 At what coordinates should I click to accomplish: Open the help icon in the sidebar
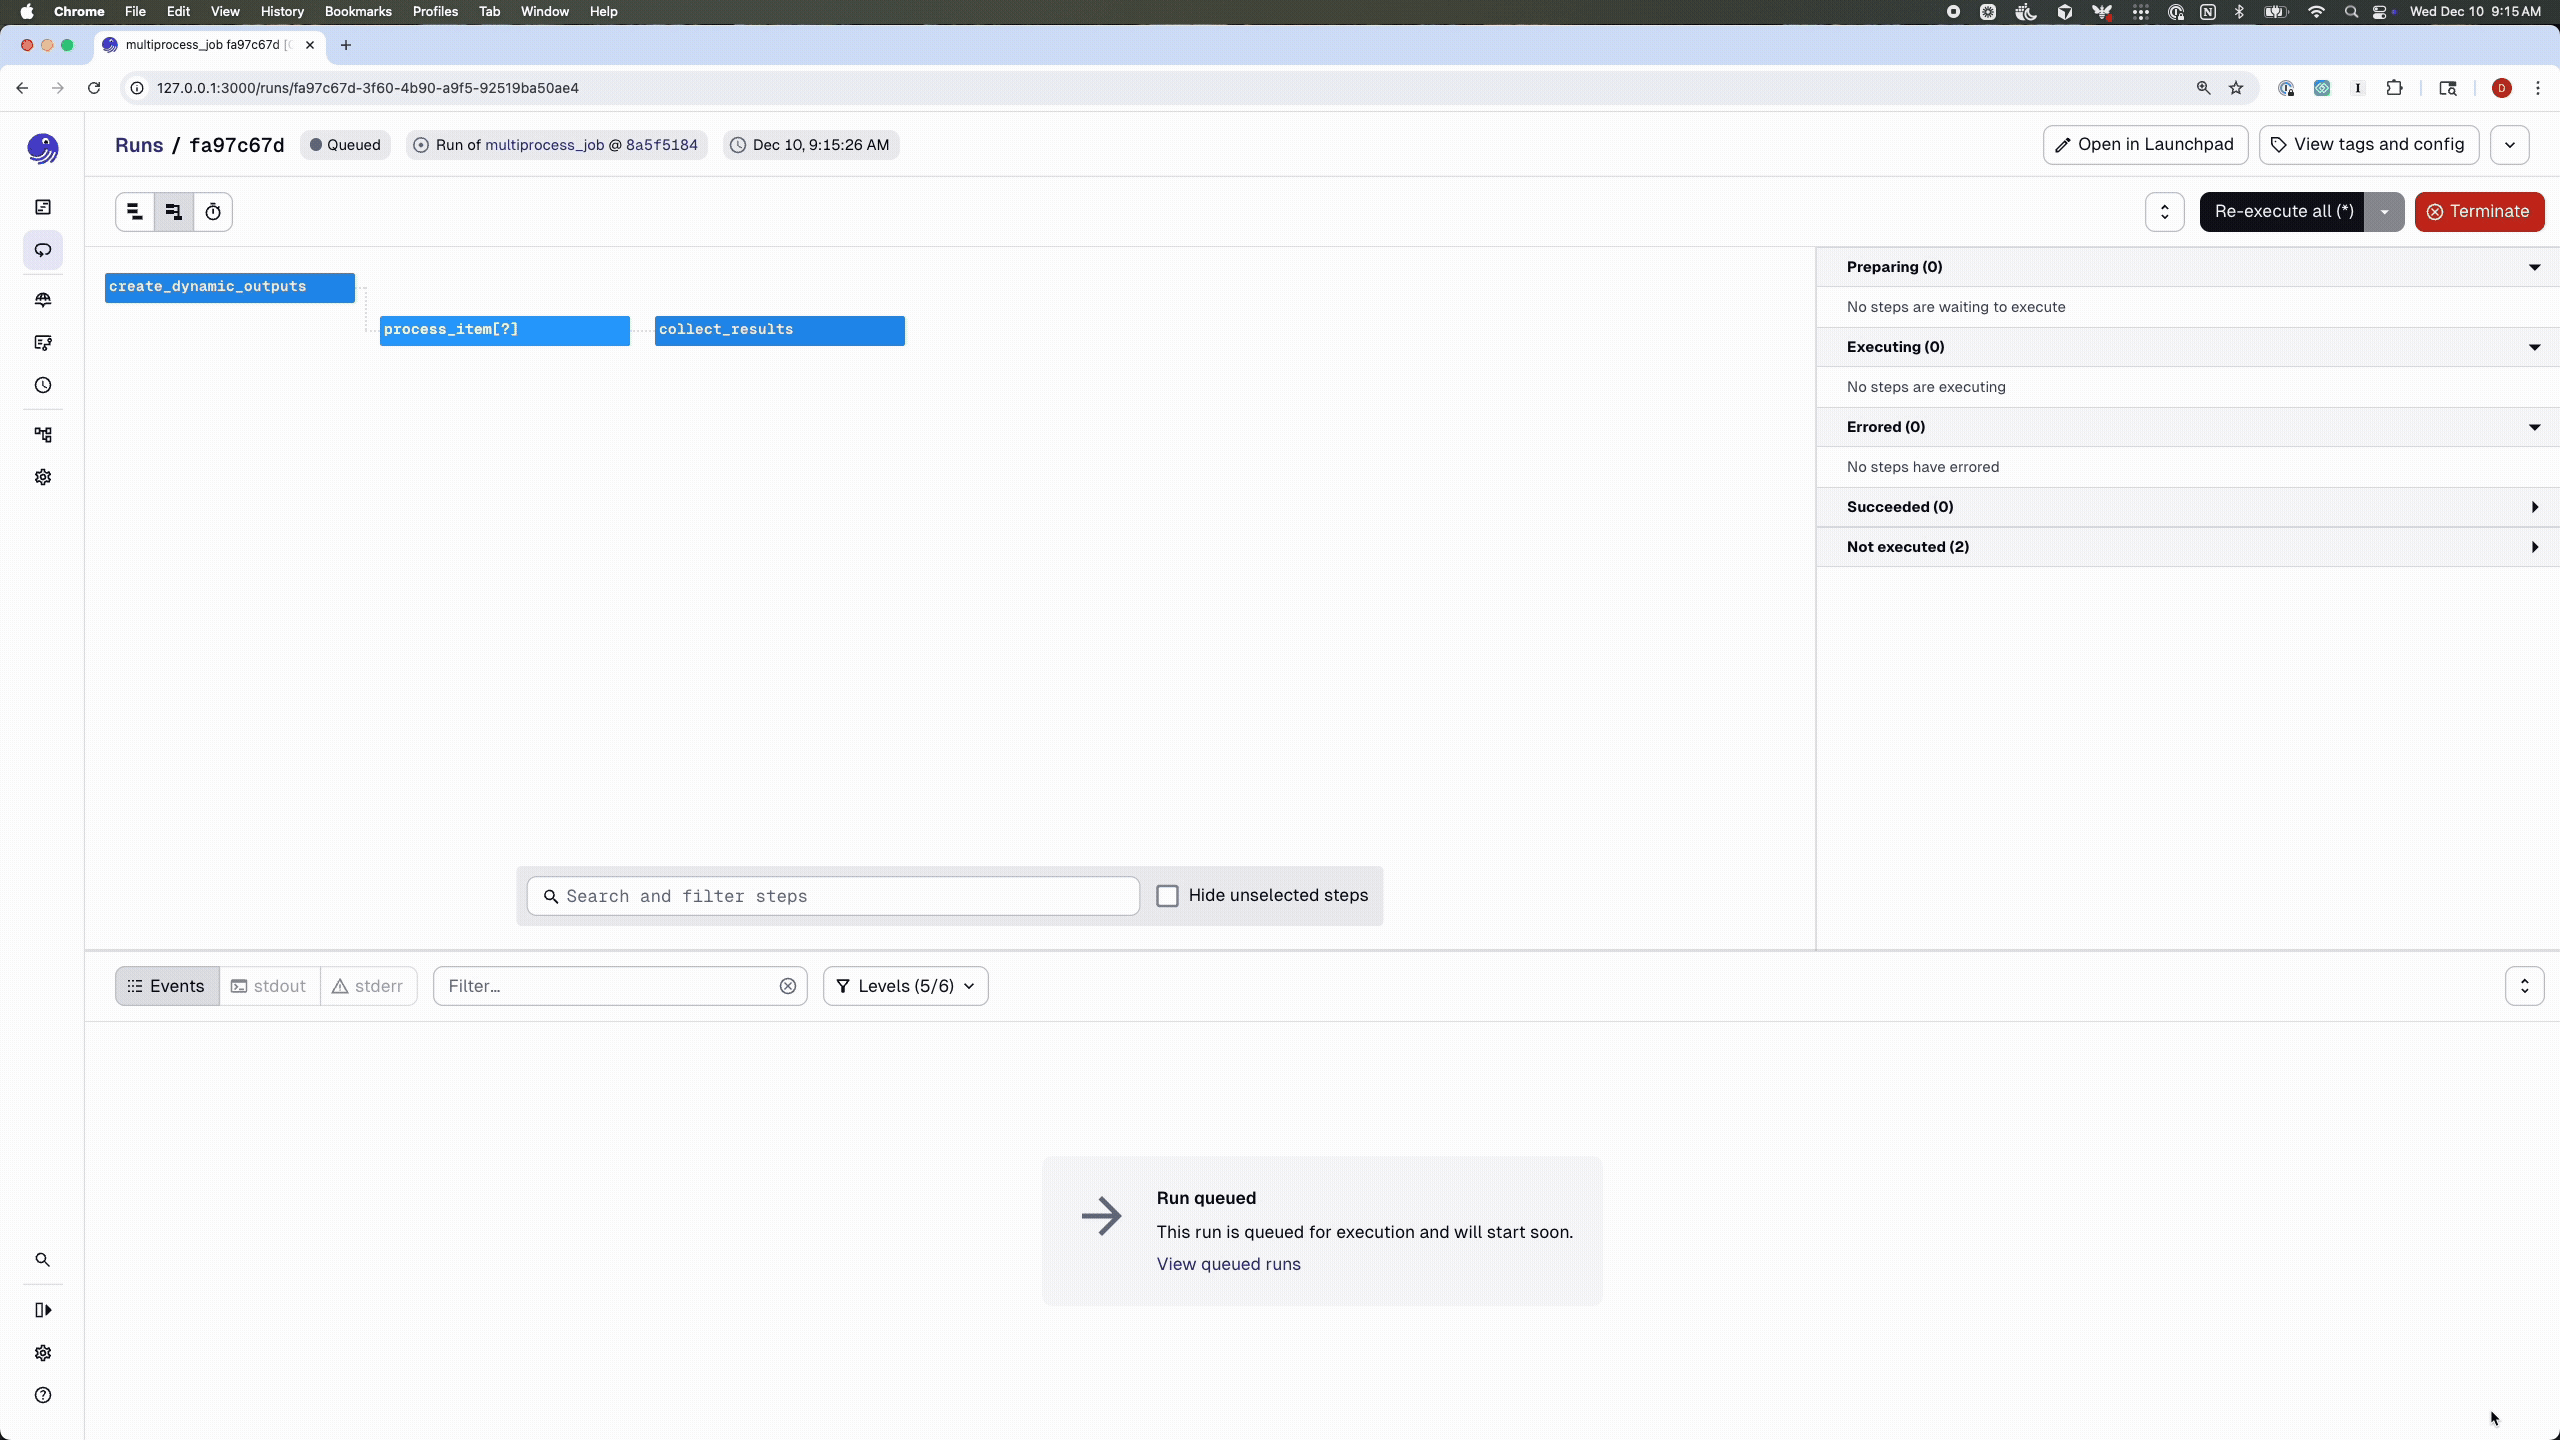click(43, 1395)
